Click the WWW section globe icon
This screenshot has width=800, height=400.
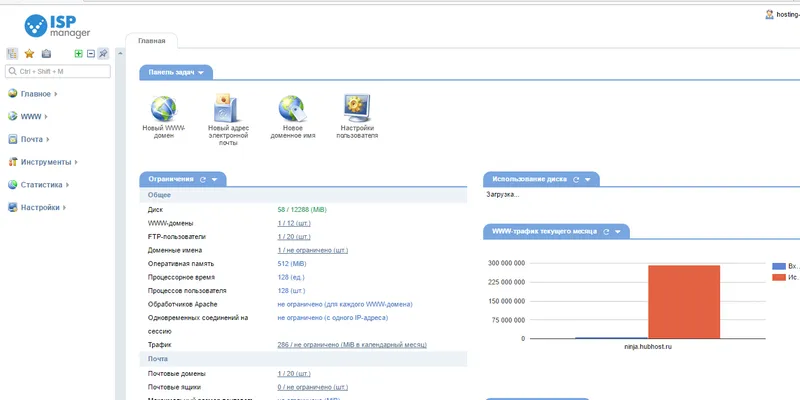tap(13, 116)
